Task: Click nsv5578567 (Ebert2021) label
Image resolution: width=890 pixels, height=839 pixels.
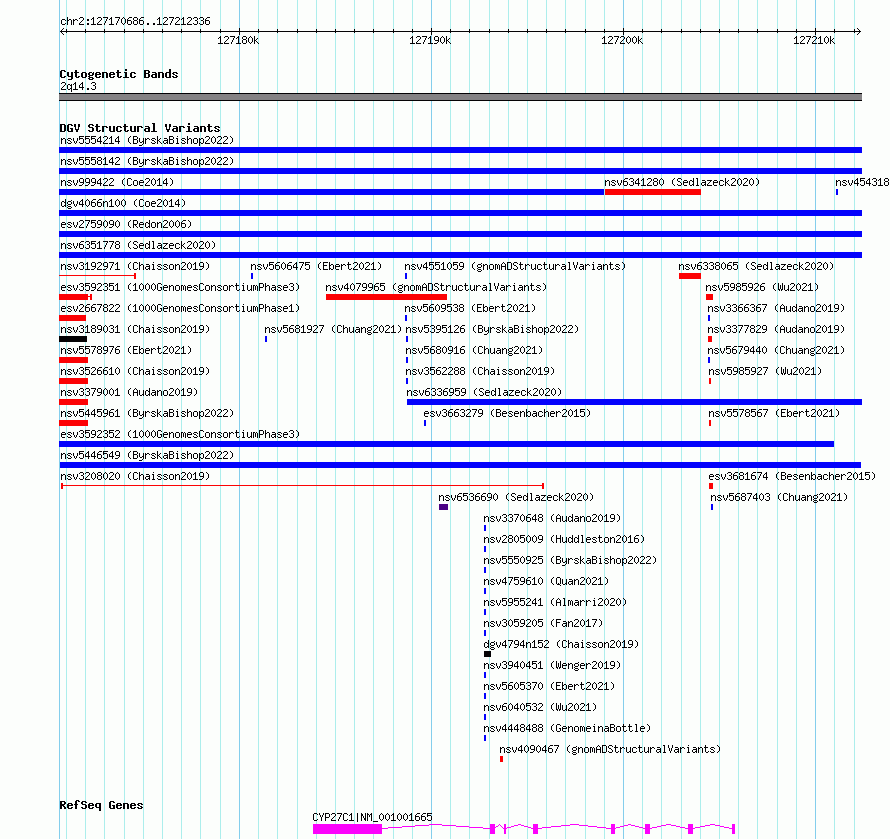Action: coord(774,413)
